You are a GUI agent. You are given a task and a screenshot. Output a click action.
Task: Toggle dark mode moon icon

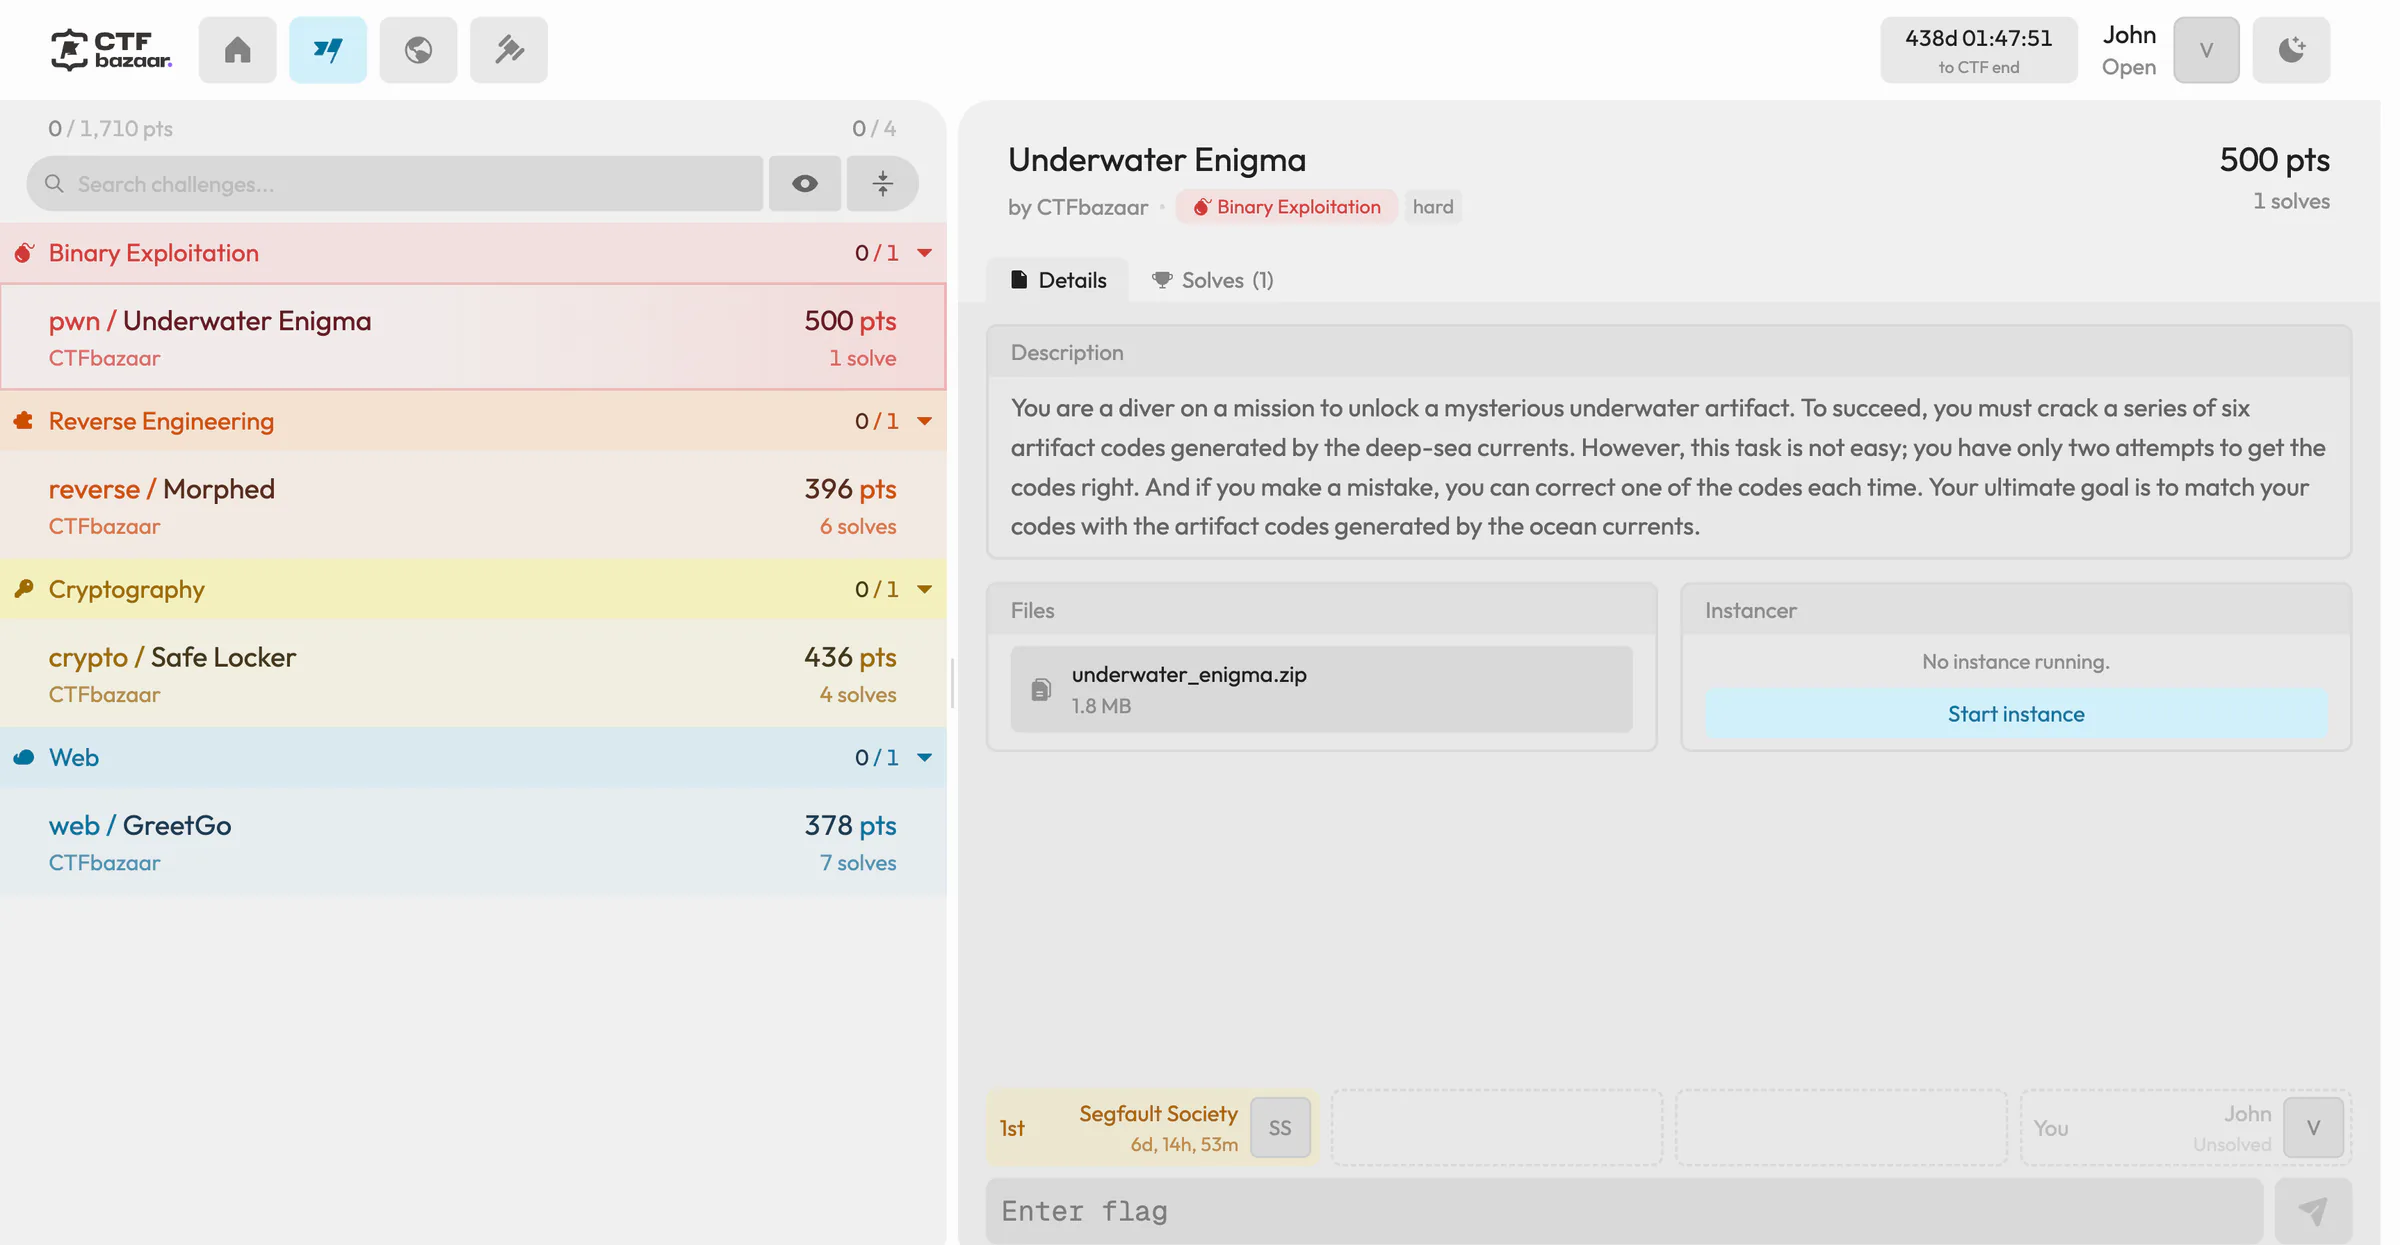[x=2291, y=49]
